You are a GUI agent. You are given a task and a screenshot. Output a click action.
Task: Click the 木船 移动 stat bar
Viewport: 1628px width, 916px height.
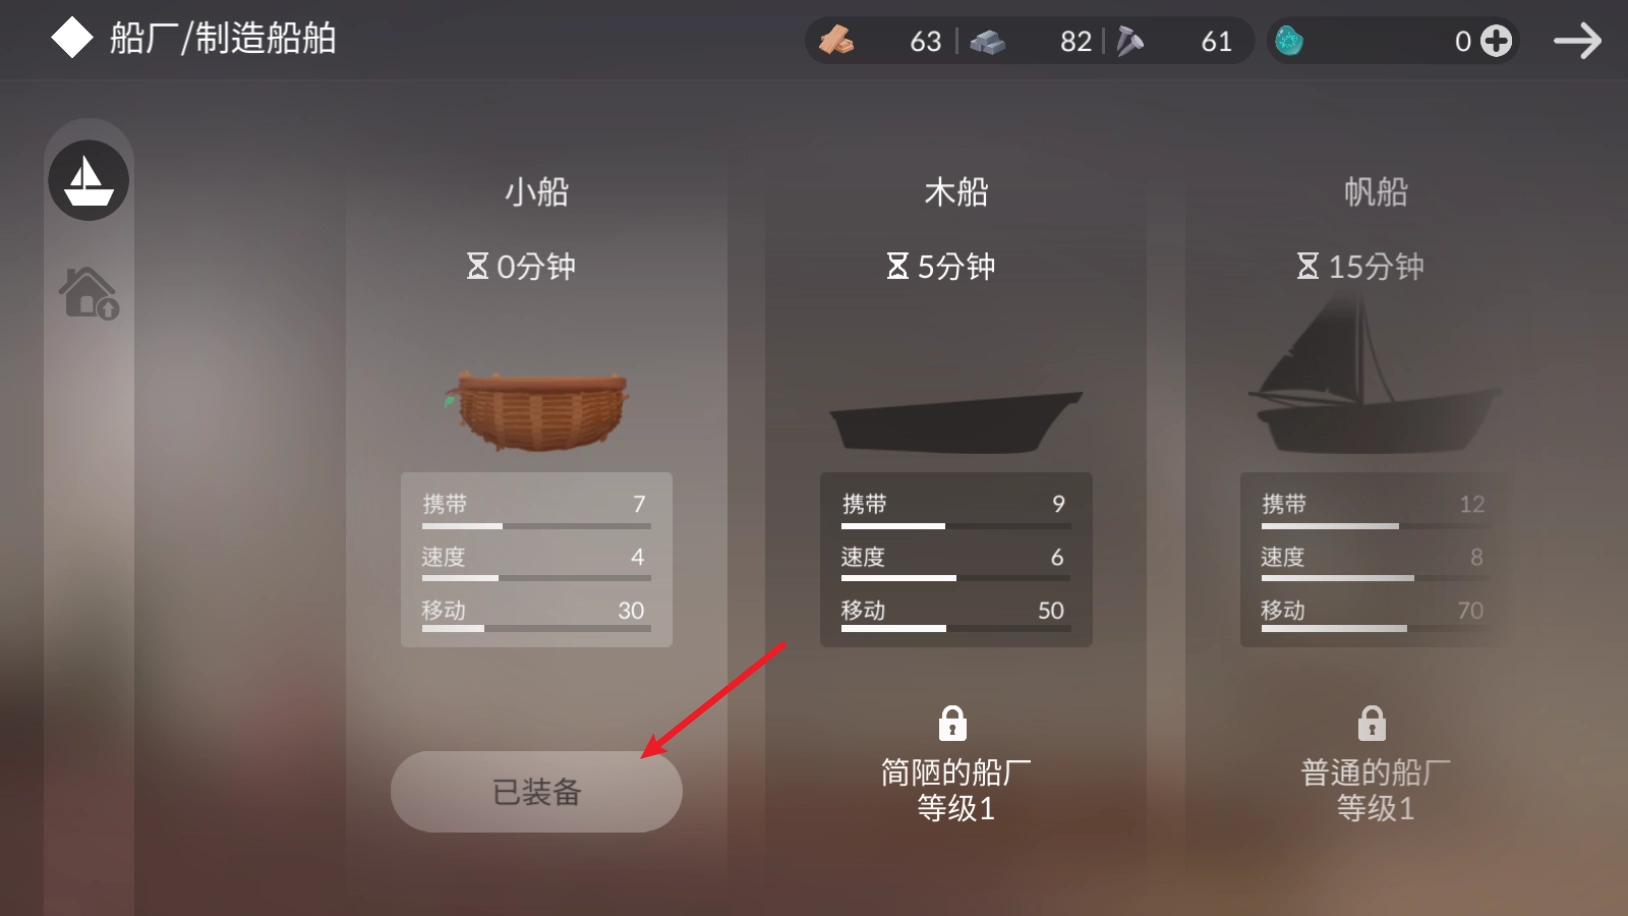(956, 628)
